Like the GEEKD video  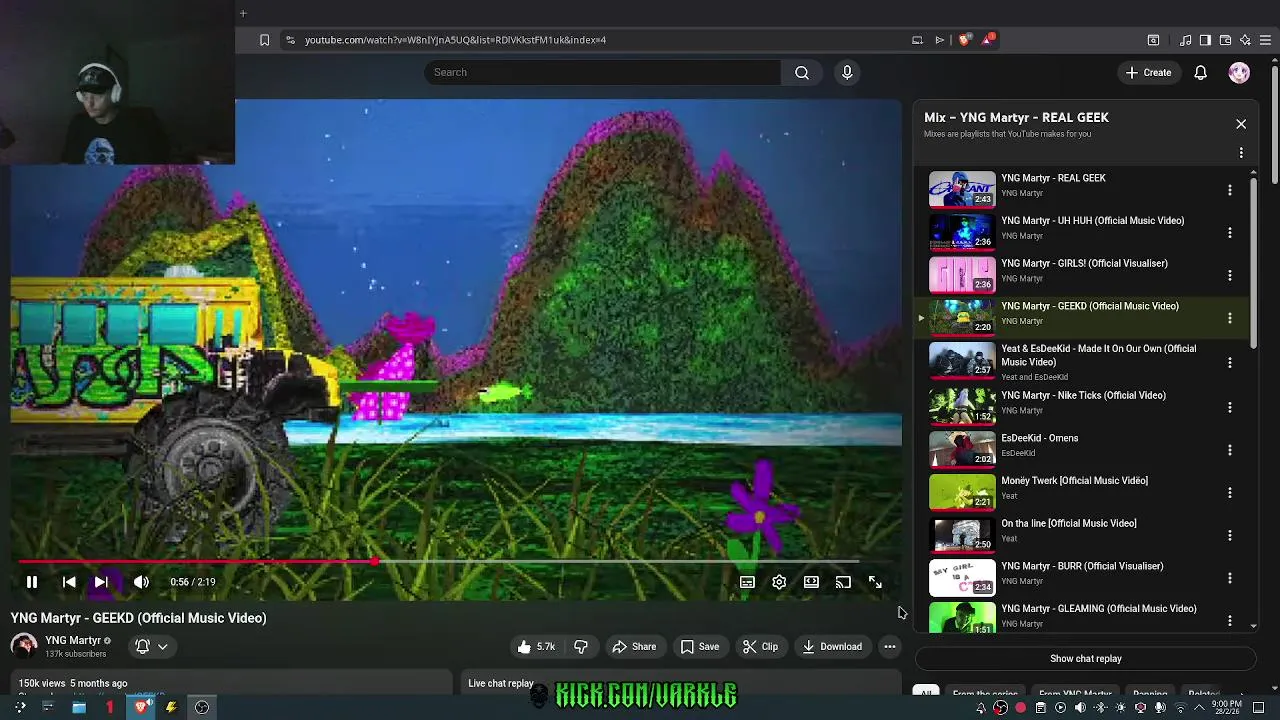pos(535,647)
